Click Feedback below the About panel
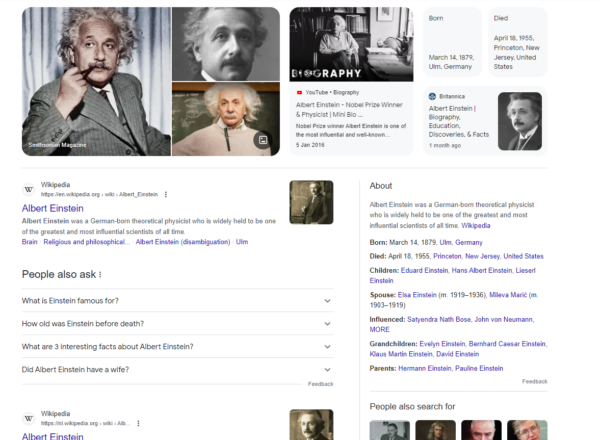The width and height of the screenshot is (600, 440). click(x=534, y=381)
